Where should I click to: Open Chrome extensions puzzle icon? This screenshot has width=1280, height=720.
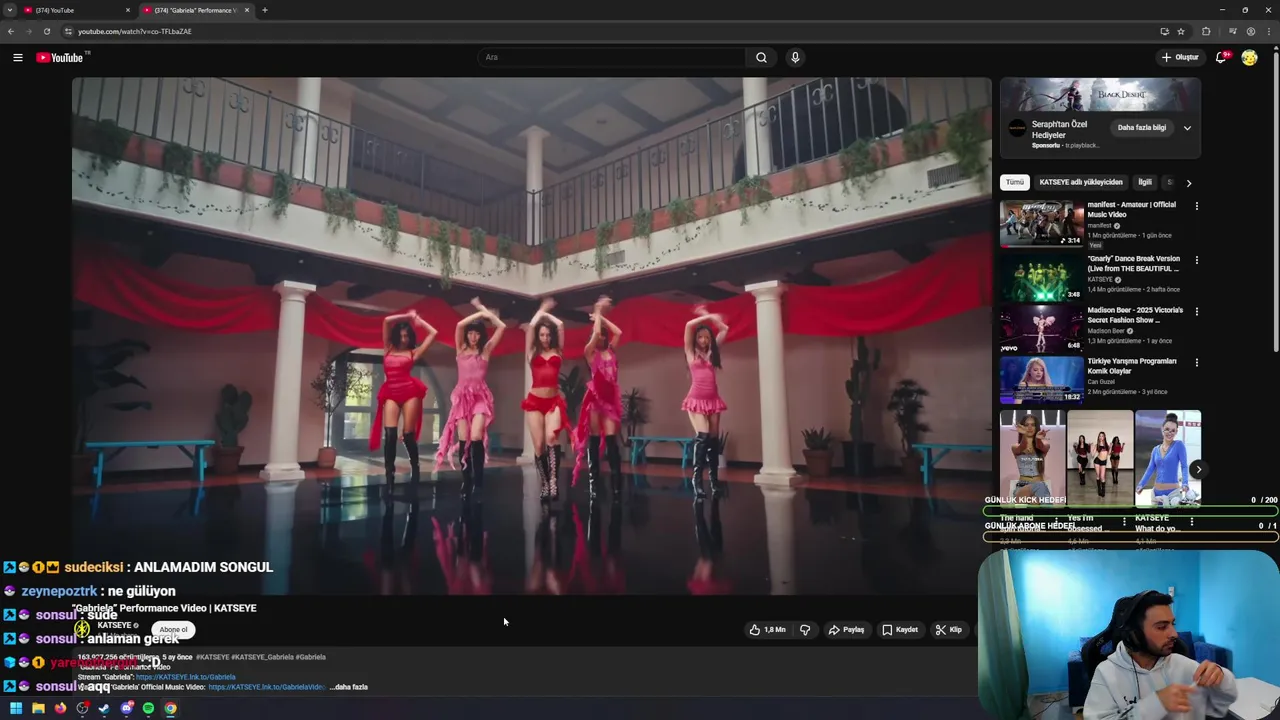[x=1206, y=31]
